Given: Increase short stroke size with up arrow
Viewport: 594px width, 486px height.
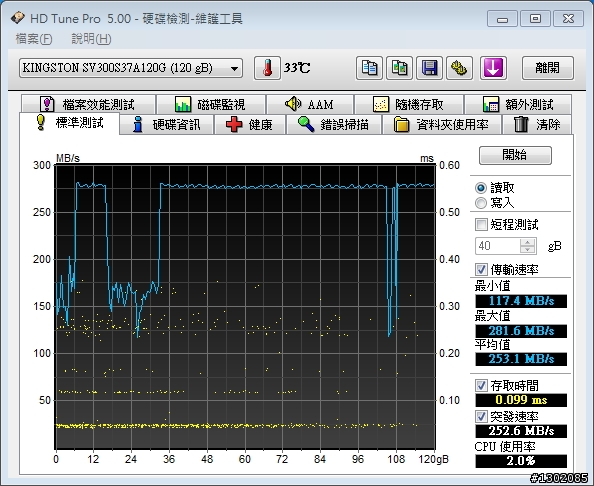Looking at the screenshot, I should click(527, 242).
